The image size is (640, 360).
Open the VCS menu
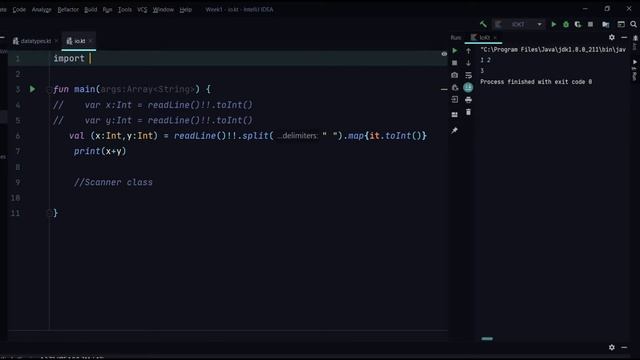tap(142, 9)
